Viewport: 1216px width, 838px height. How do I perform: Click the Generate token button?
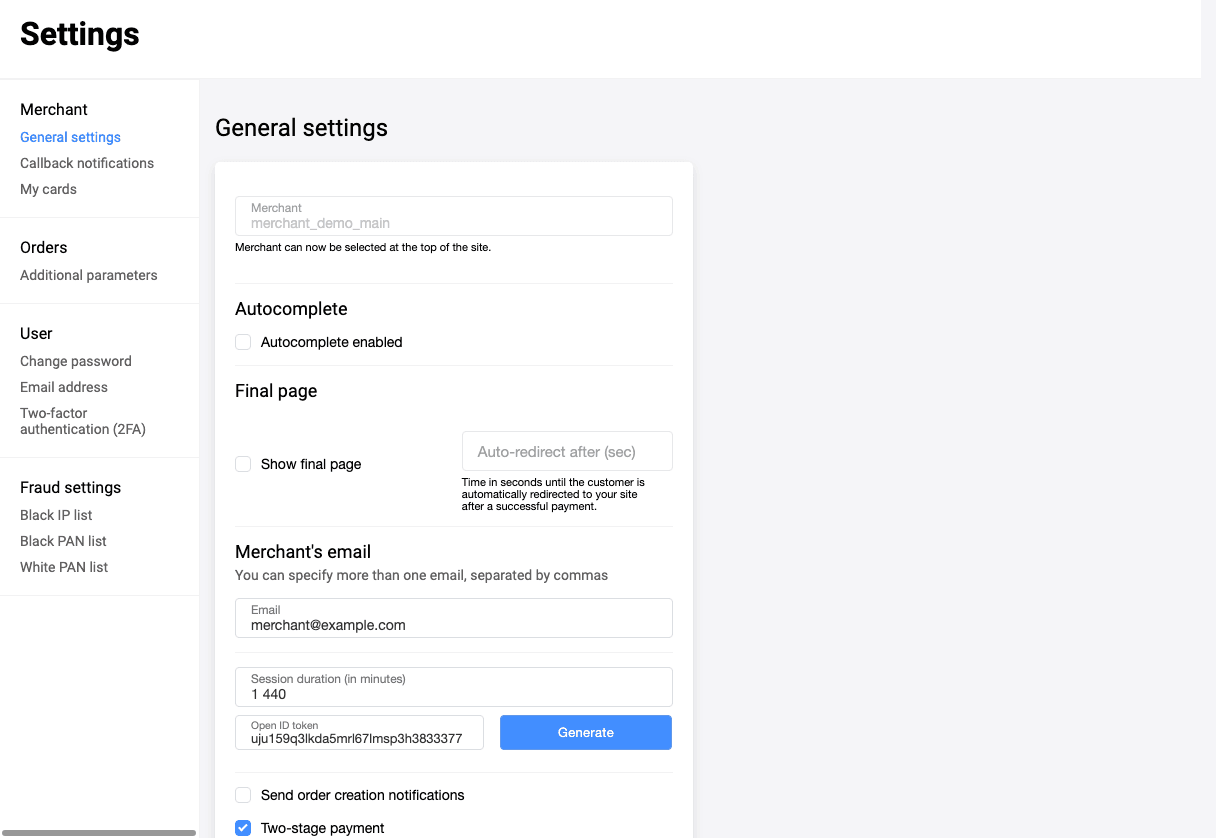(x=585, y=732)
